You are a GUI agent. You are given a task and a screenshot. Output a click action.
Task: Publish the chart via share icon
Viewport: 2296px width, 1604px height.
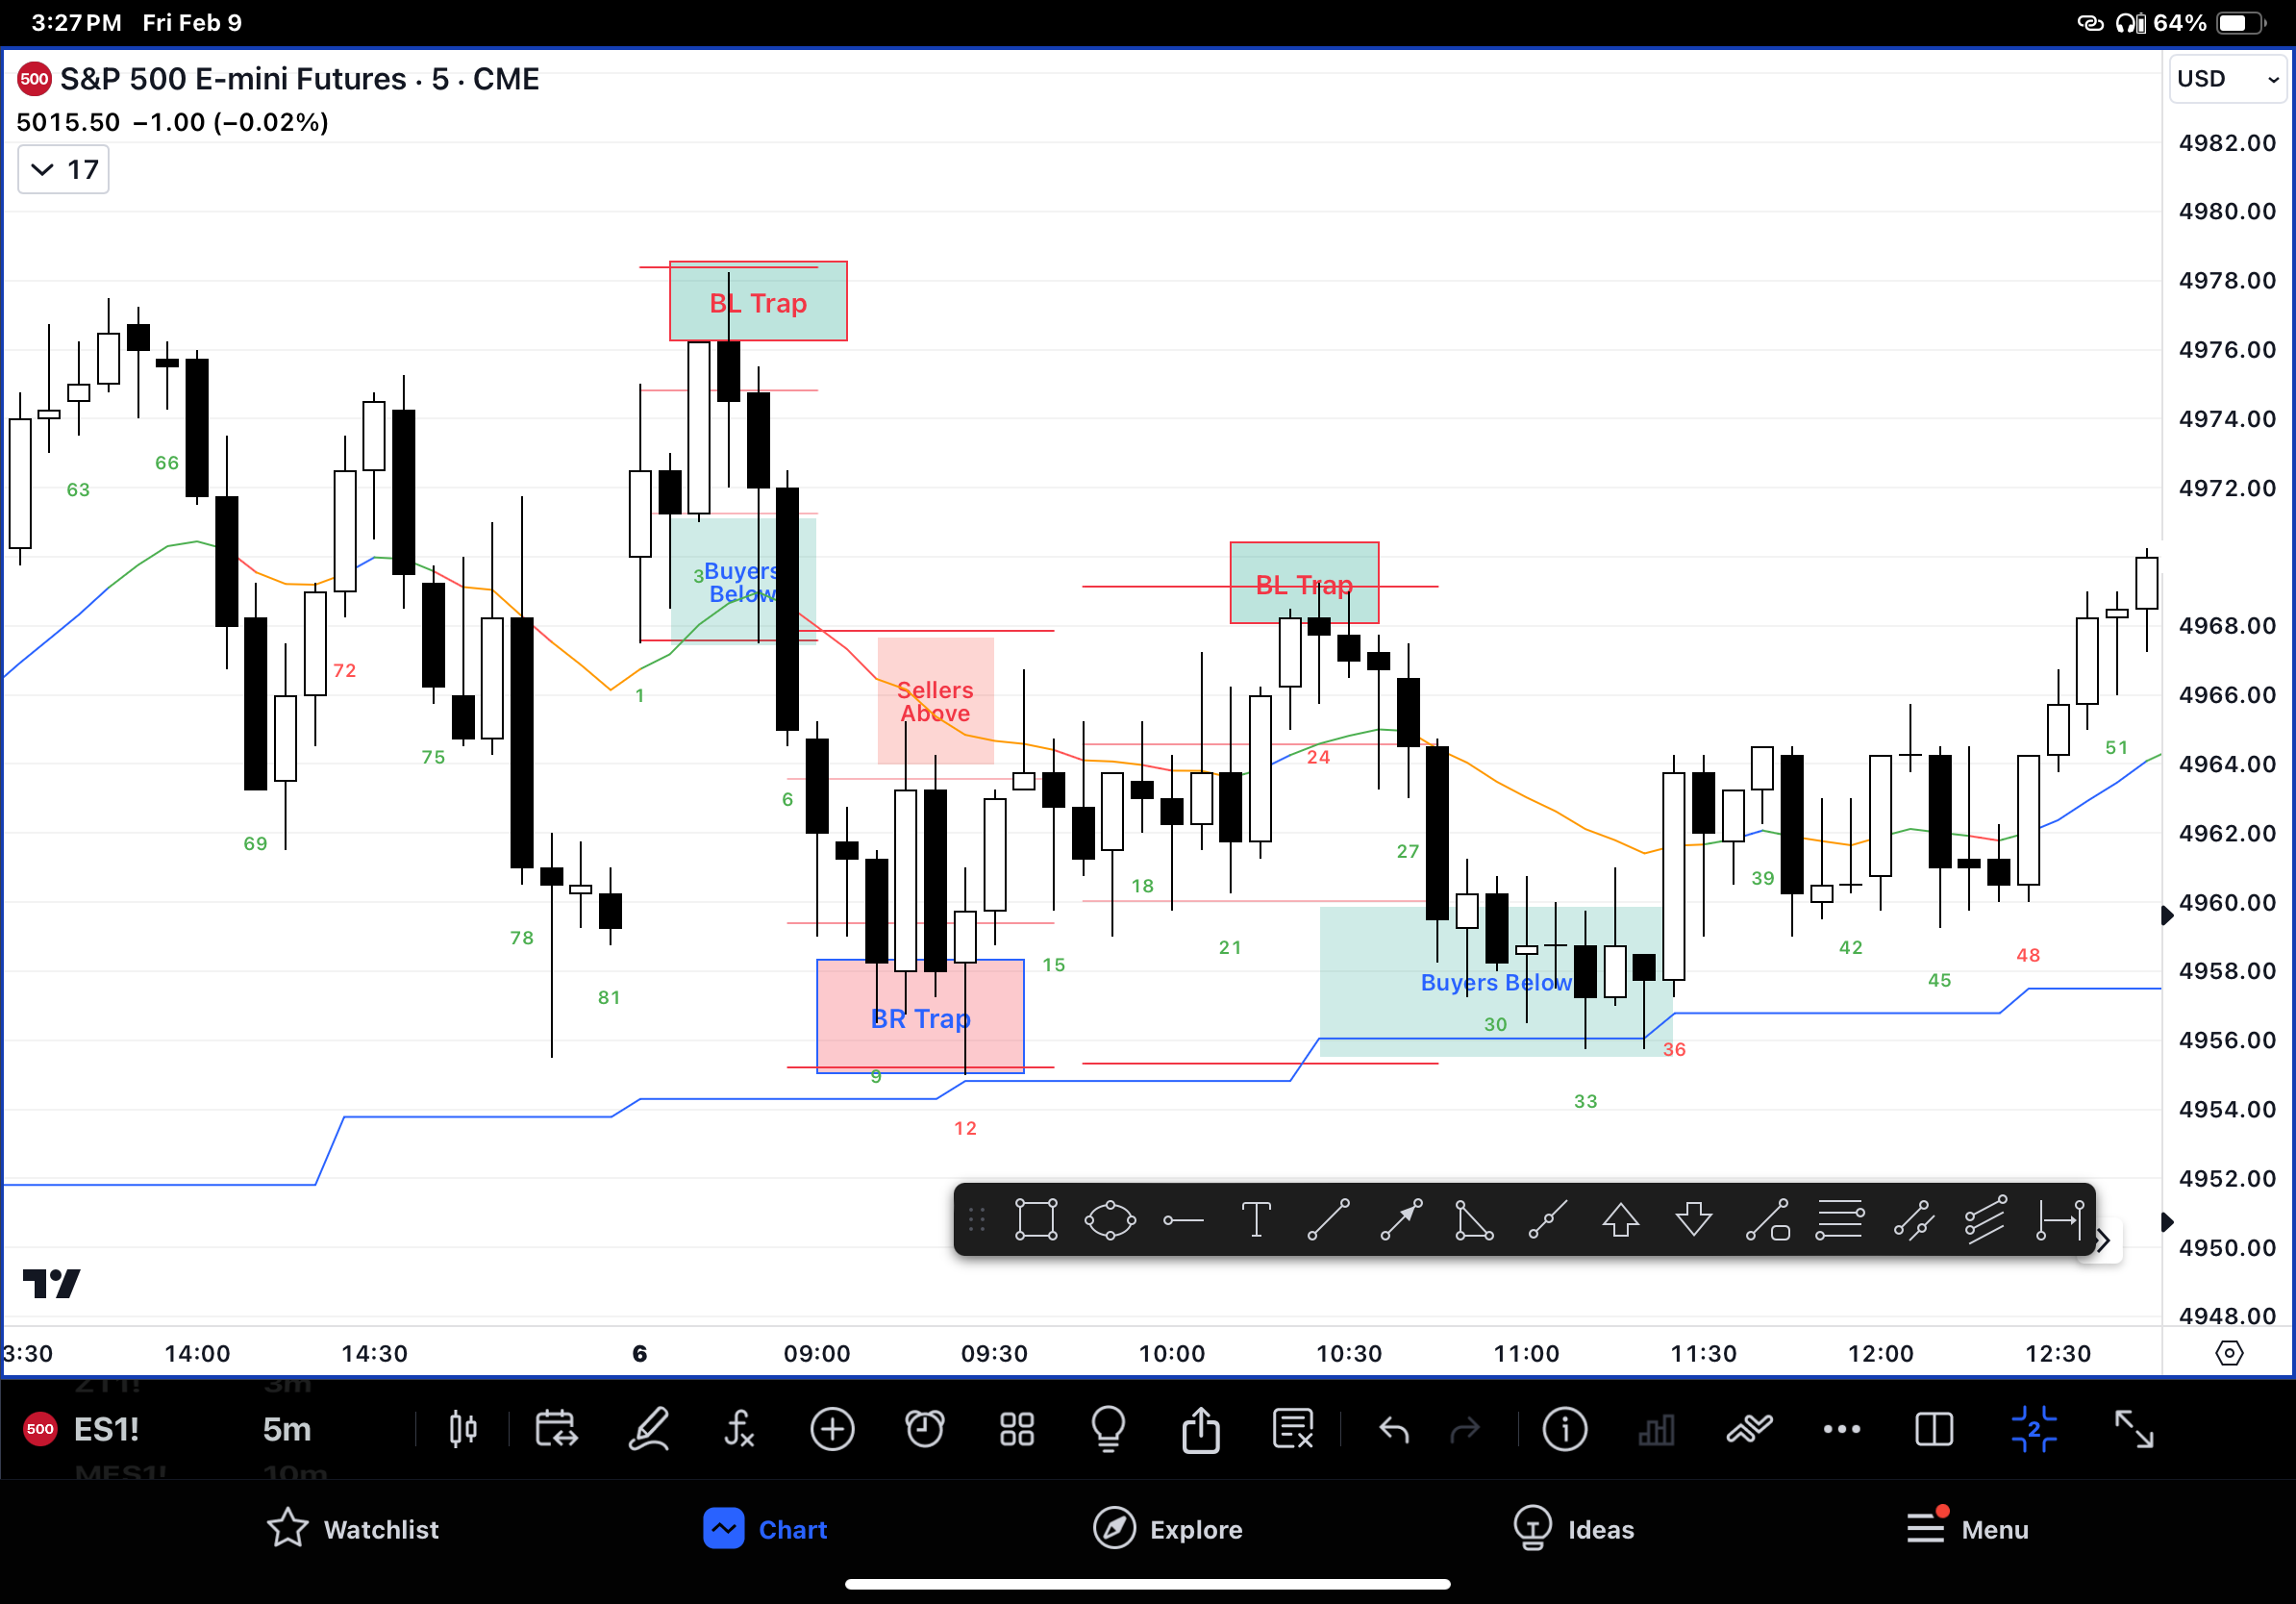(x=1200, y=1429)
